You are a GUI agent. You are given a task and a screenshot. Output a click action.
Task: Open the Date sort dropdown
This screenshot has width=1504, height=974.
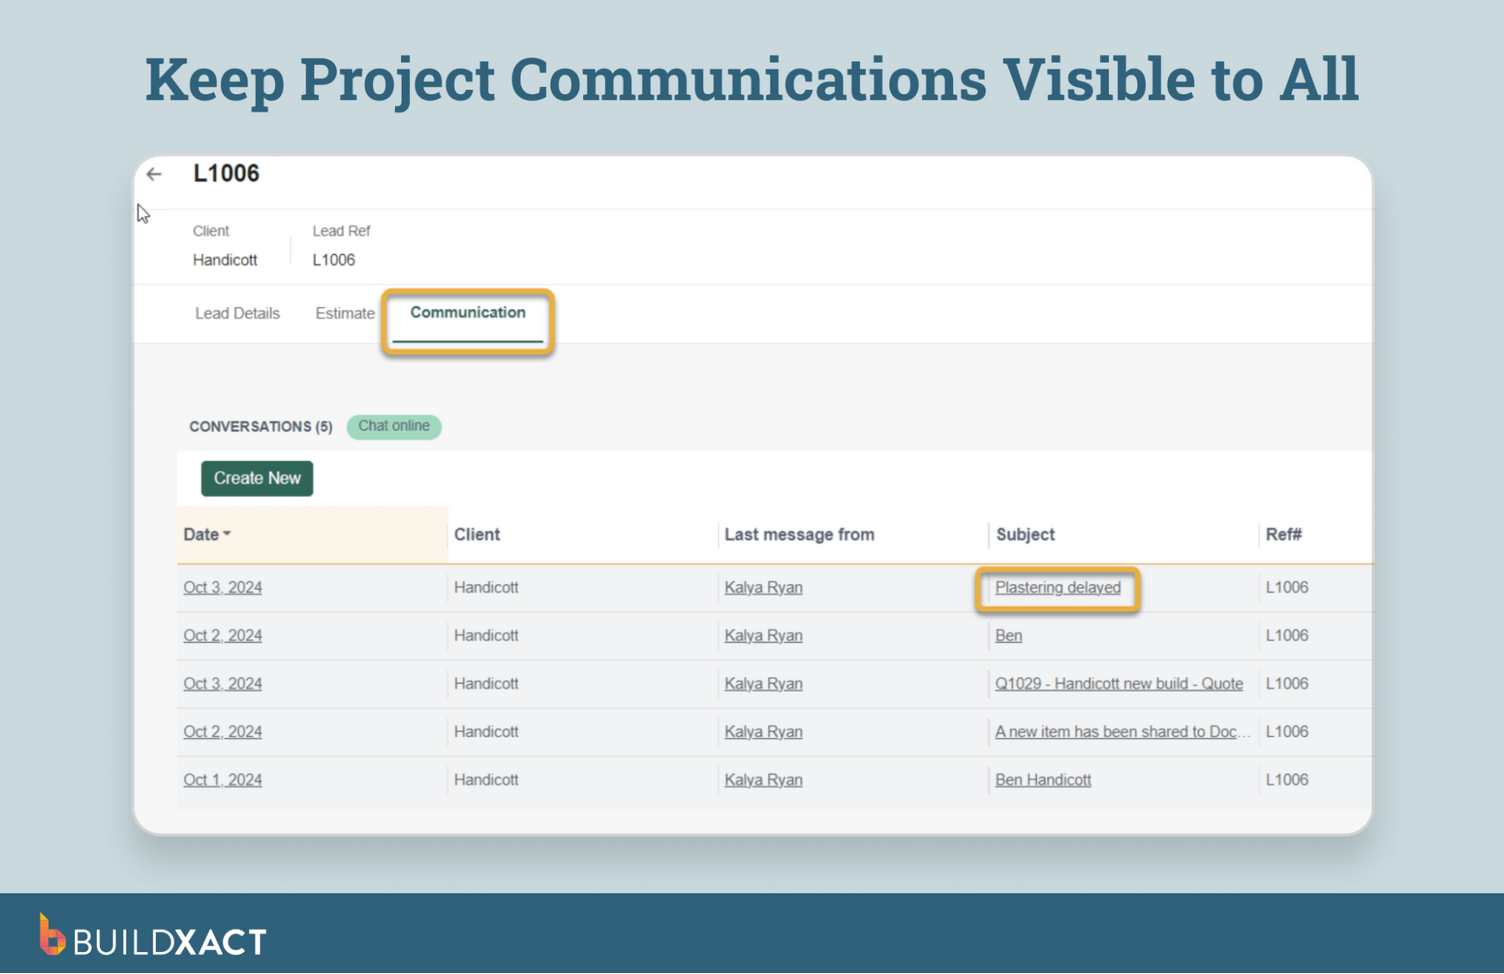[206, 534]
